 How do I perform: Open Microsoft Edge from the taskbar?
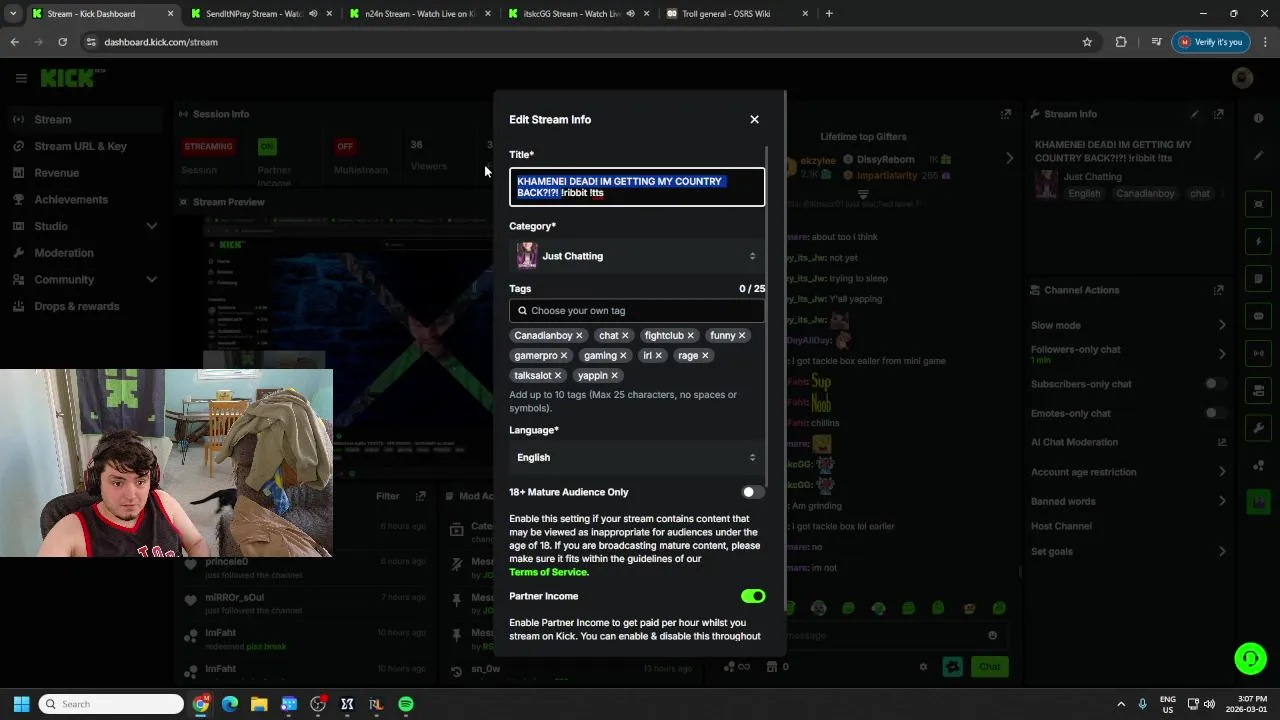(230, 704)
